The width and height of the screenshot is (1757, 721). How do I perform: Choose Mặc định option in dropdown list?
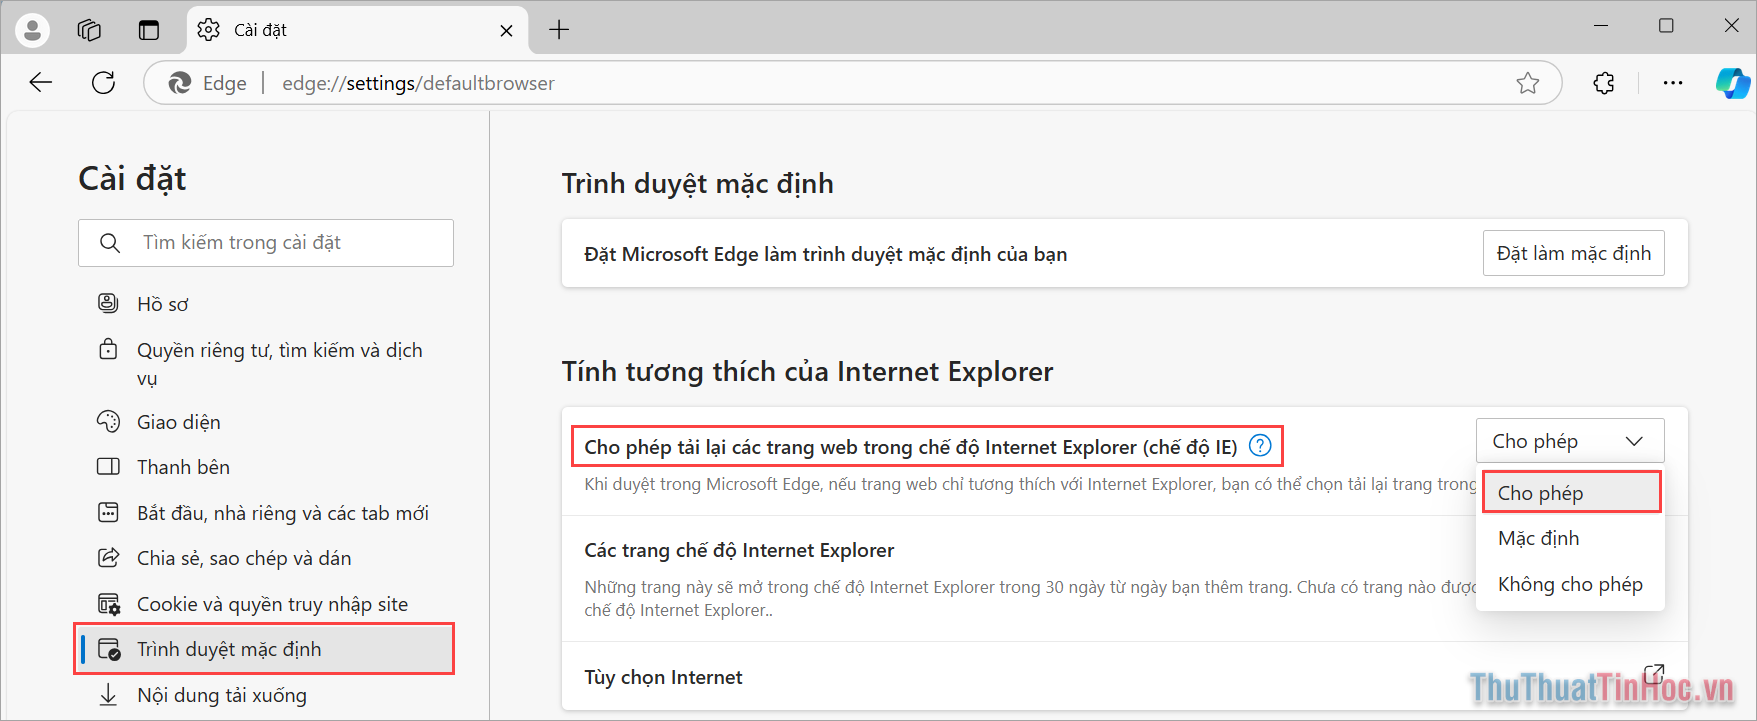pos(1571,538)
